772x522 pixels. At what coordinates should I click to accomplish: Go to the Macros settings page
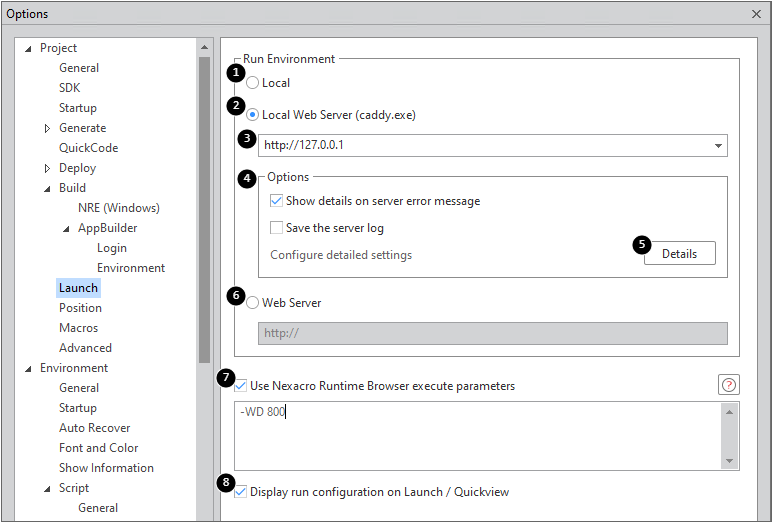point(78,328)
